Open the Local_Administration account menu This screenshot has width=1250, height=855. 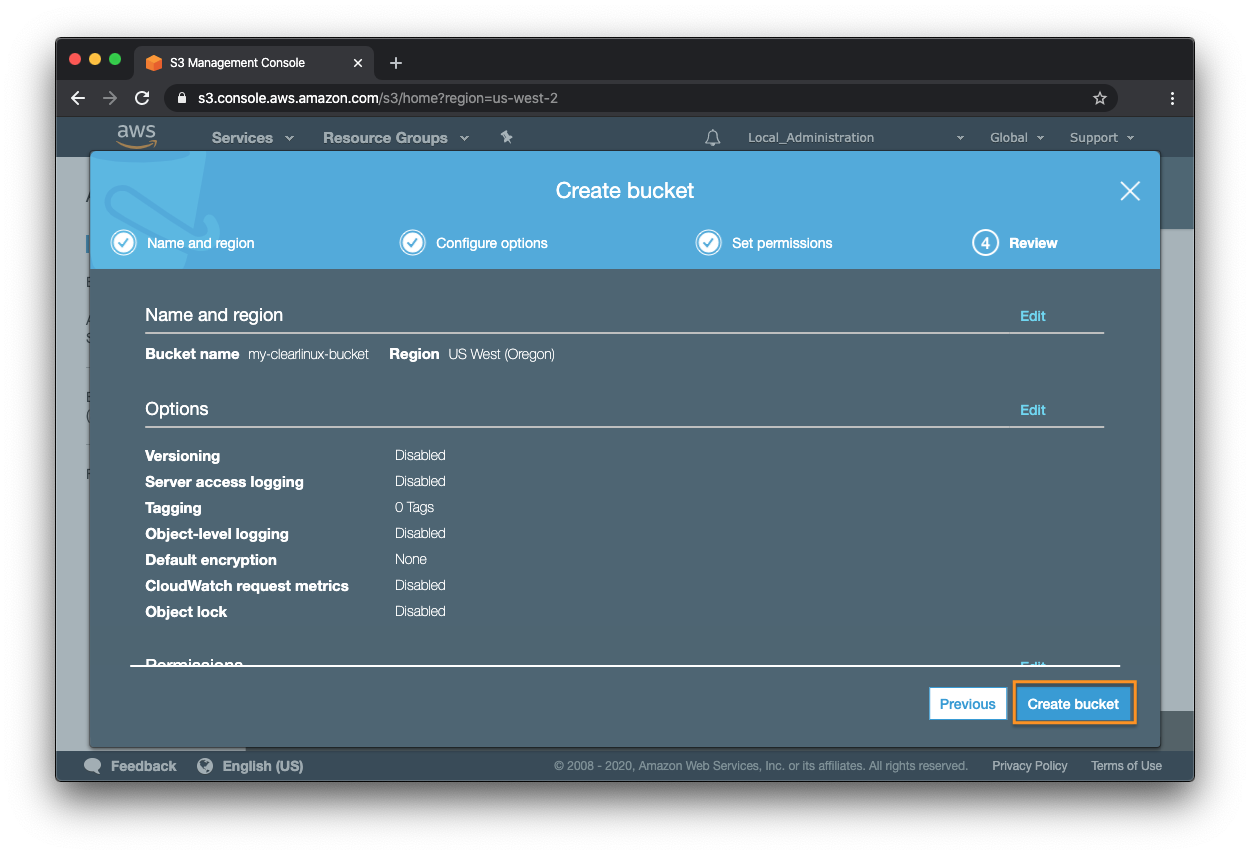click(856, 138)
